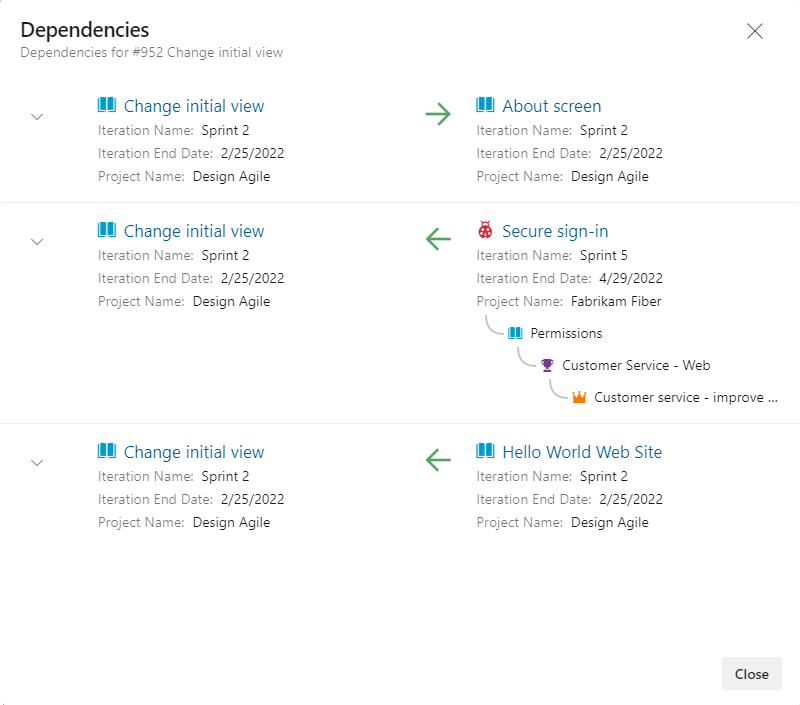Click the user story icon beside Hello World Web Site

click(x=484, y=451)
